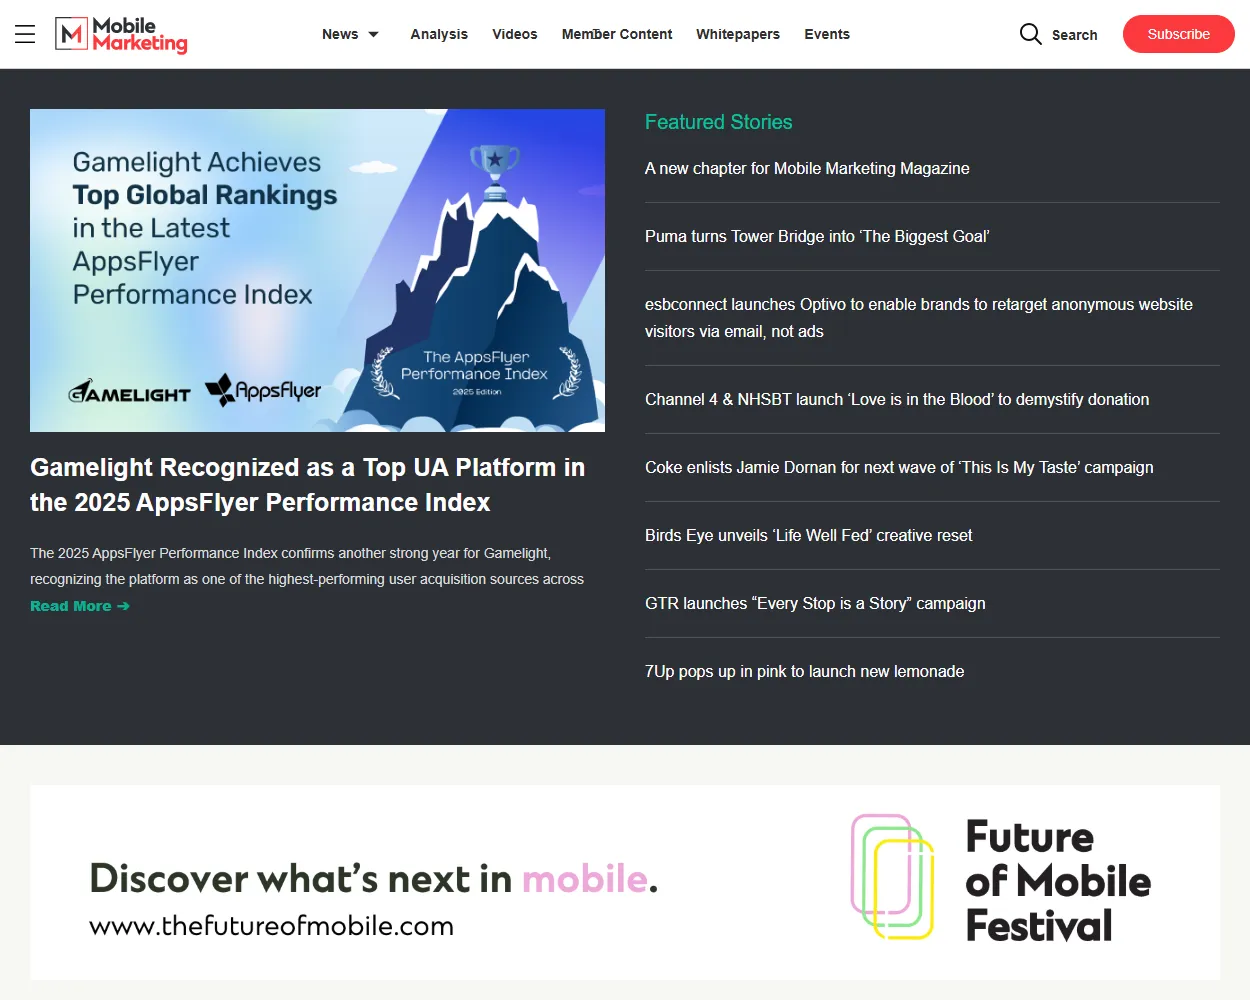Open Coke enlists Jamie Dornan story
The height and width of the screenshot is (1000, 1250).
(x=899, y=467)
